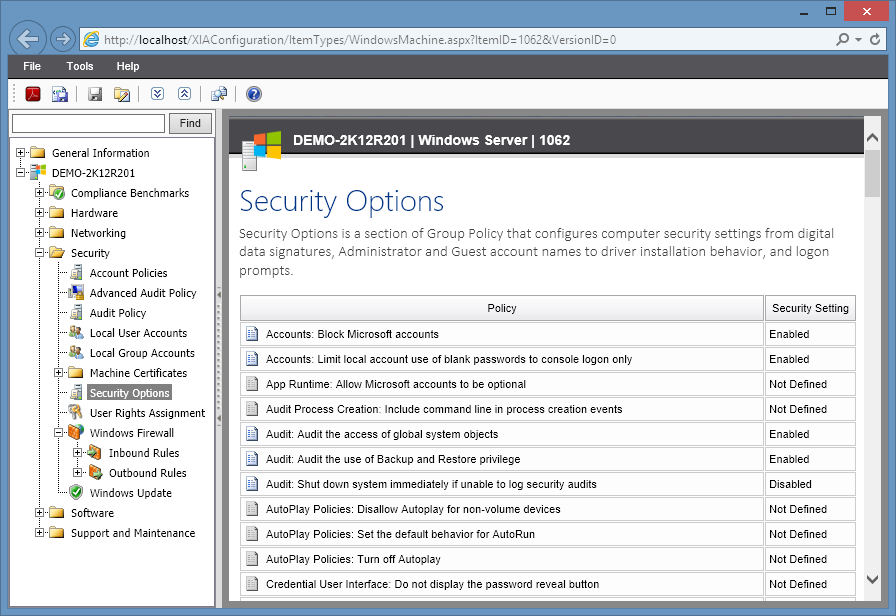Click the Outbound Rules icon in tree
Screen dimensions: 896x616
95,473
